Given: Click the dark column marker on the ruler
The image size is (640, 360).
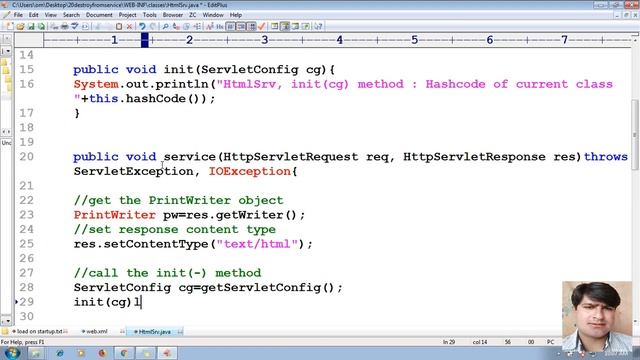Looking at the screenshot, I should [x=144, y=40].
